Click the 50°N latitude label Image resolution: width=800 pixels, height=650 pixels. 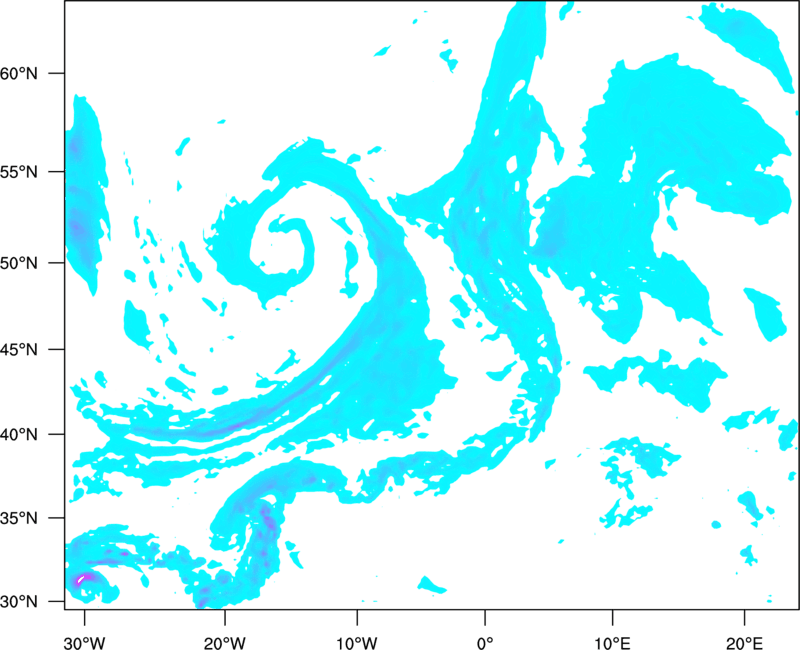[x=19, y=263]
